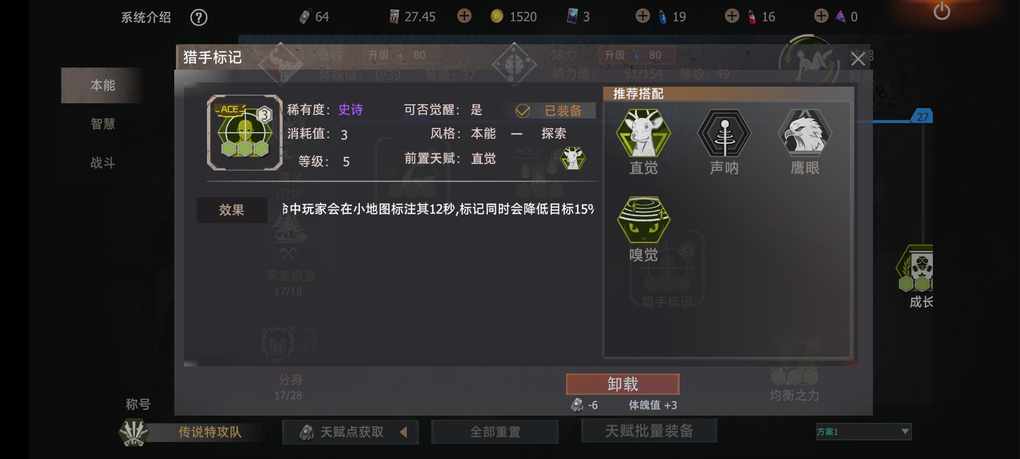The width and height of the screenshot is (1020, 459).
Task: Select the 直觉 deer talent icon
Action: pos(643,133)
